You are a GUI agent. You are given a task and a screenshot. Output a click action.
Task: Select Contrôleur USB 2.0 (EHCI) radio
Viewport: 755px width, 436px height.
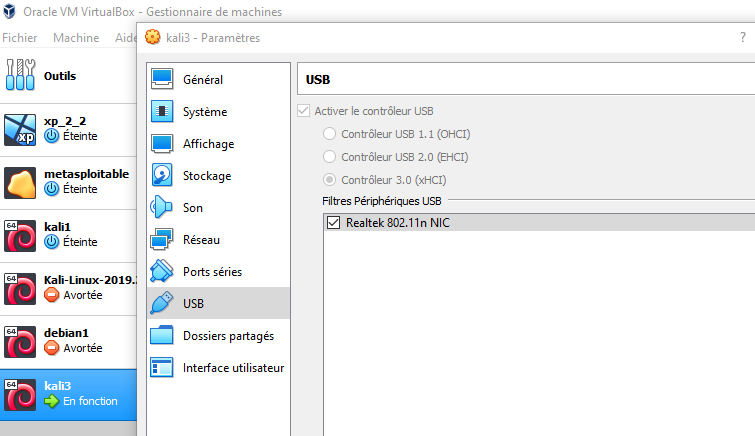[329, 157]
